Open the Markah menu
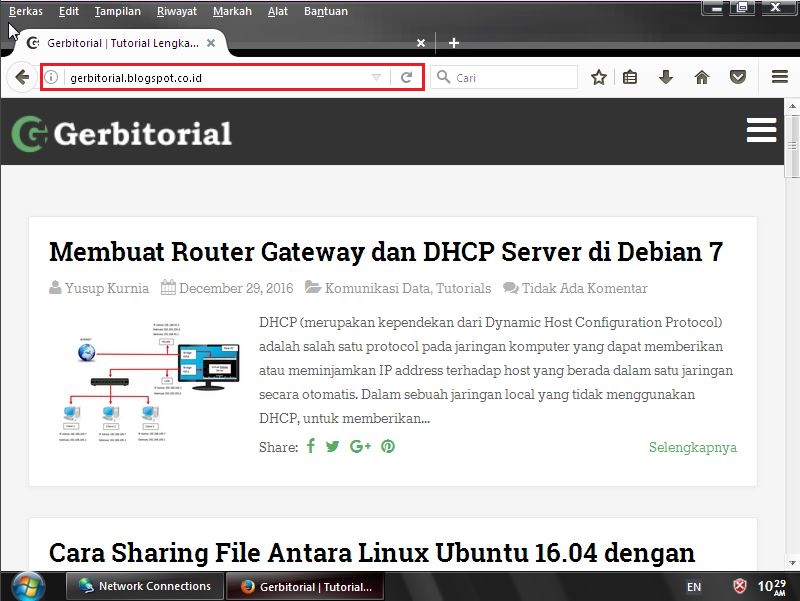The width and height of the screenshot is (800, 601). coord(232,11)
